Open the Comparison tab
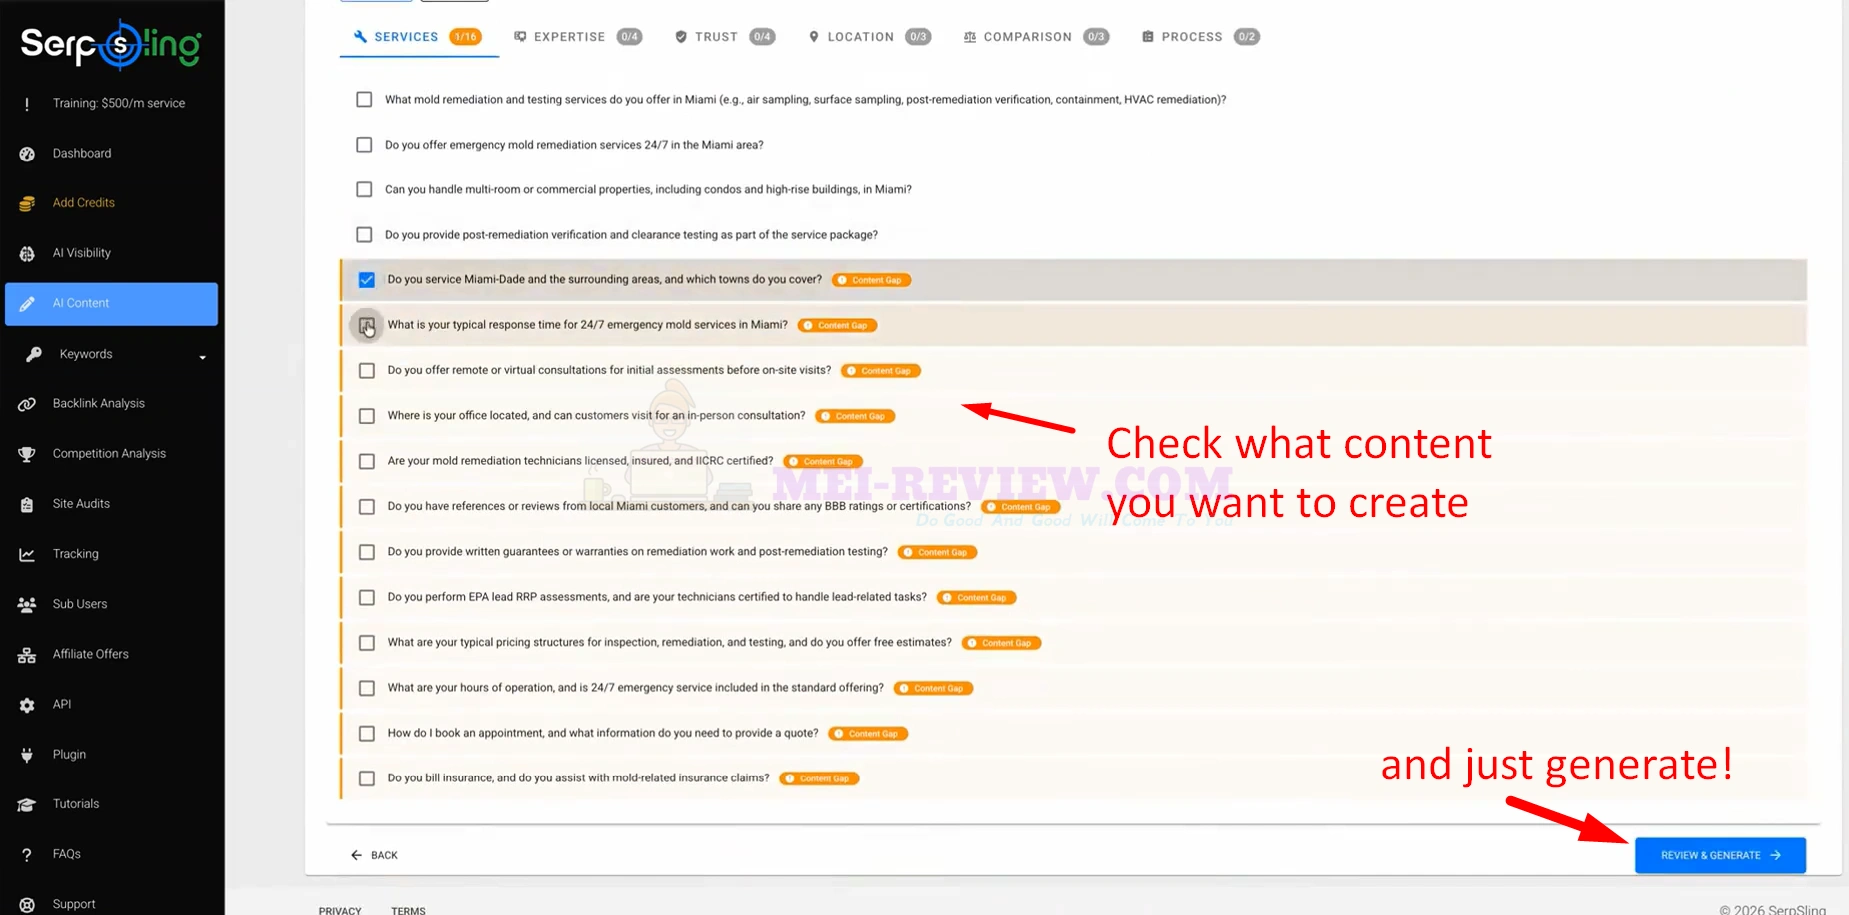 click(1035, 37)
